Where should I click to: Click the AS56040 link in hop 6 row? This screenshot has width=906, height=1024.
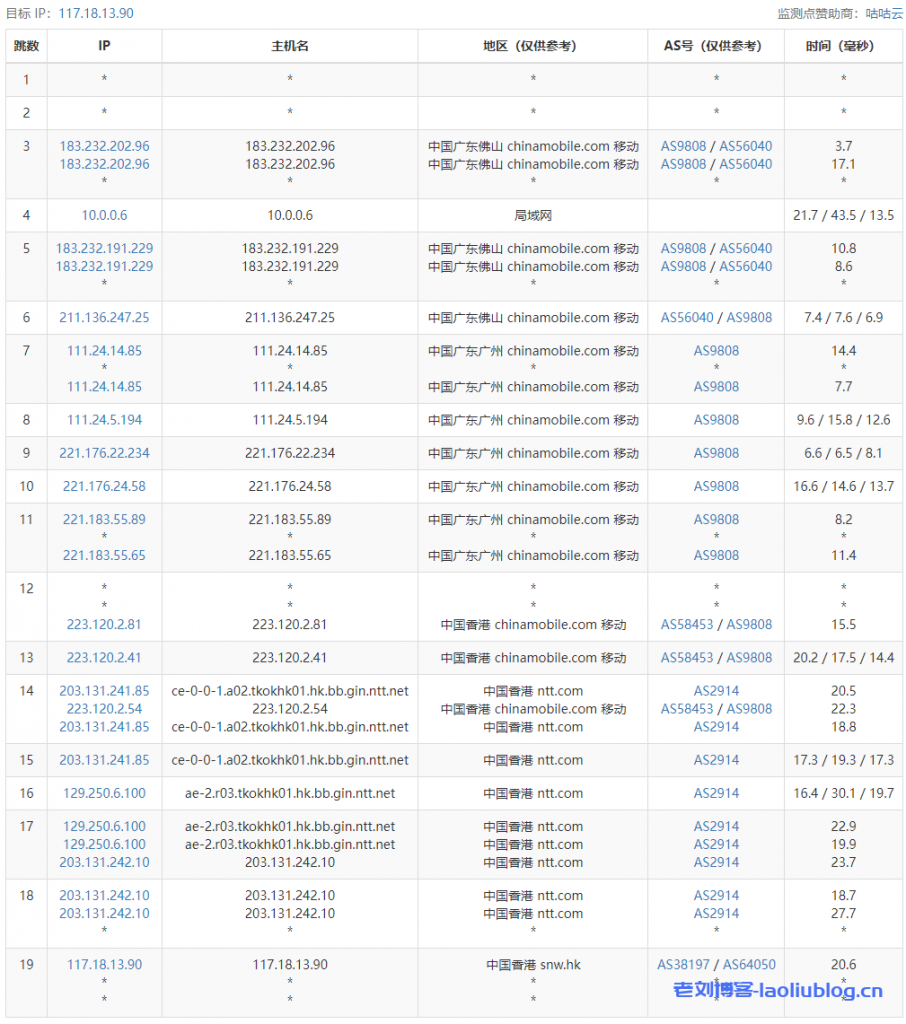click(687, 317)
